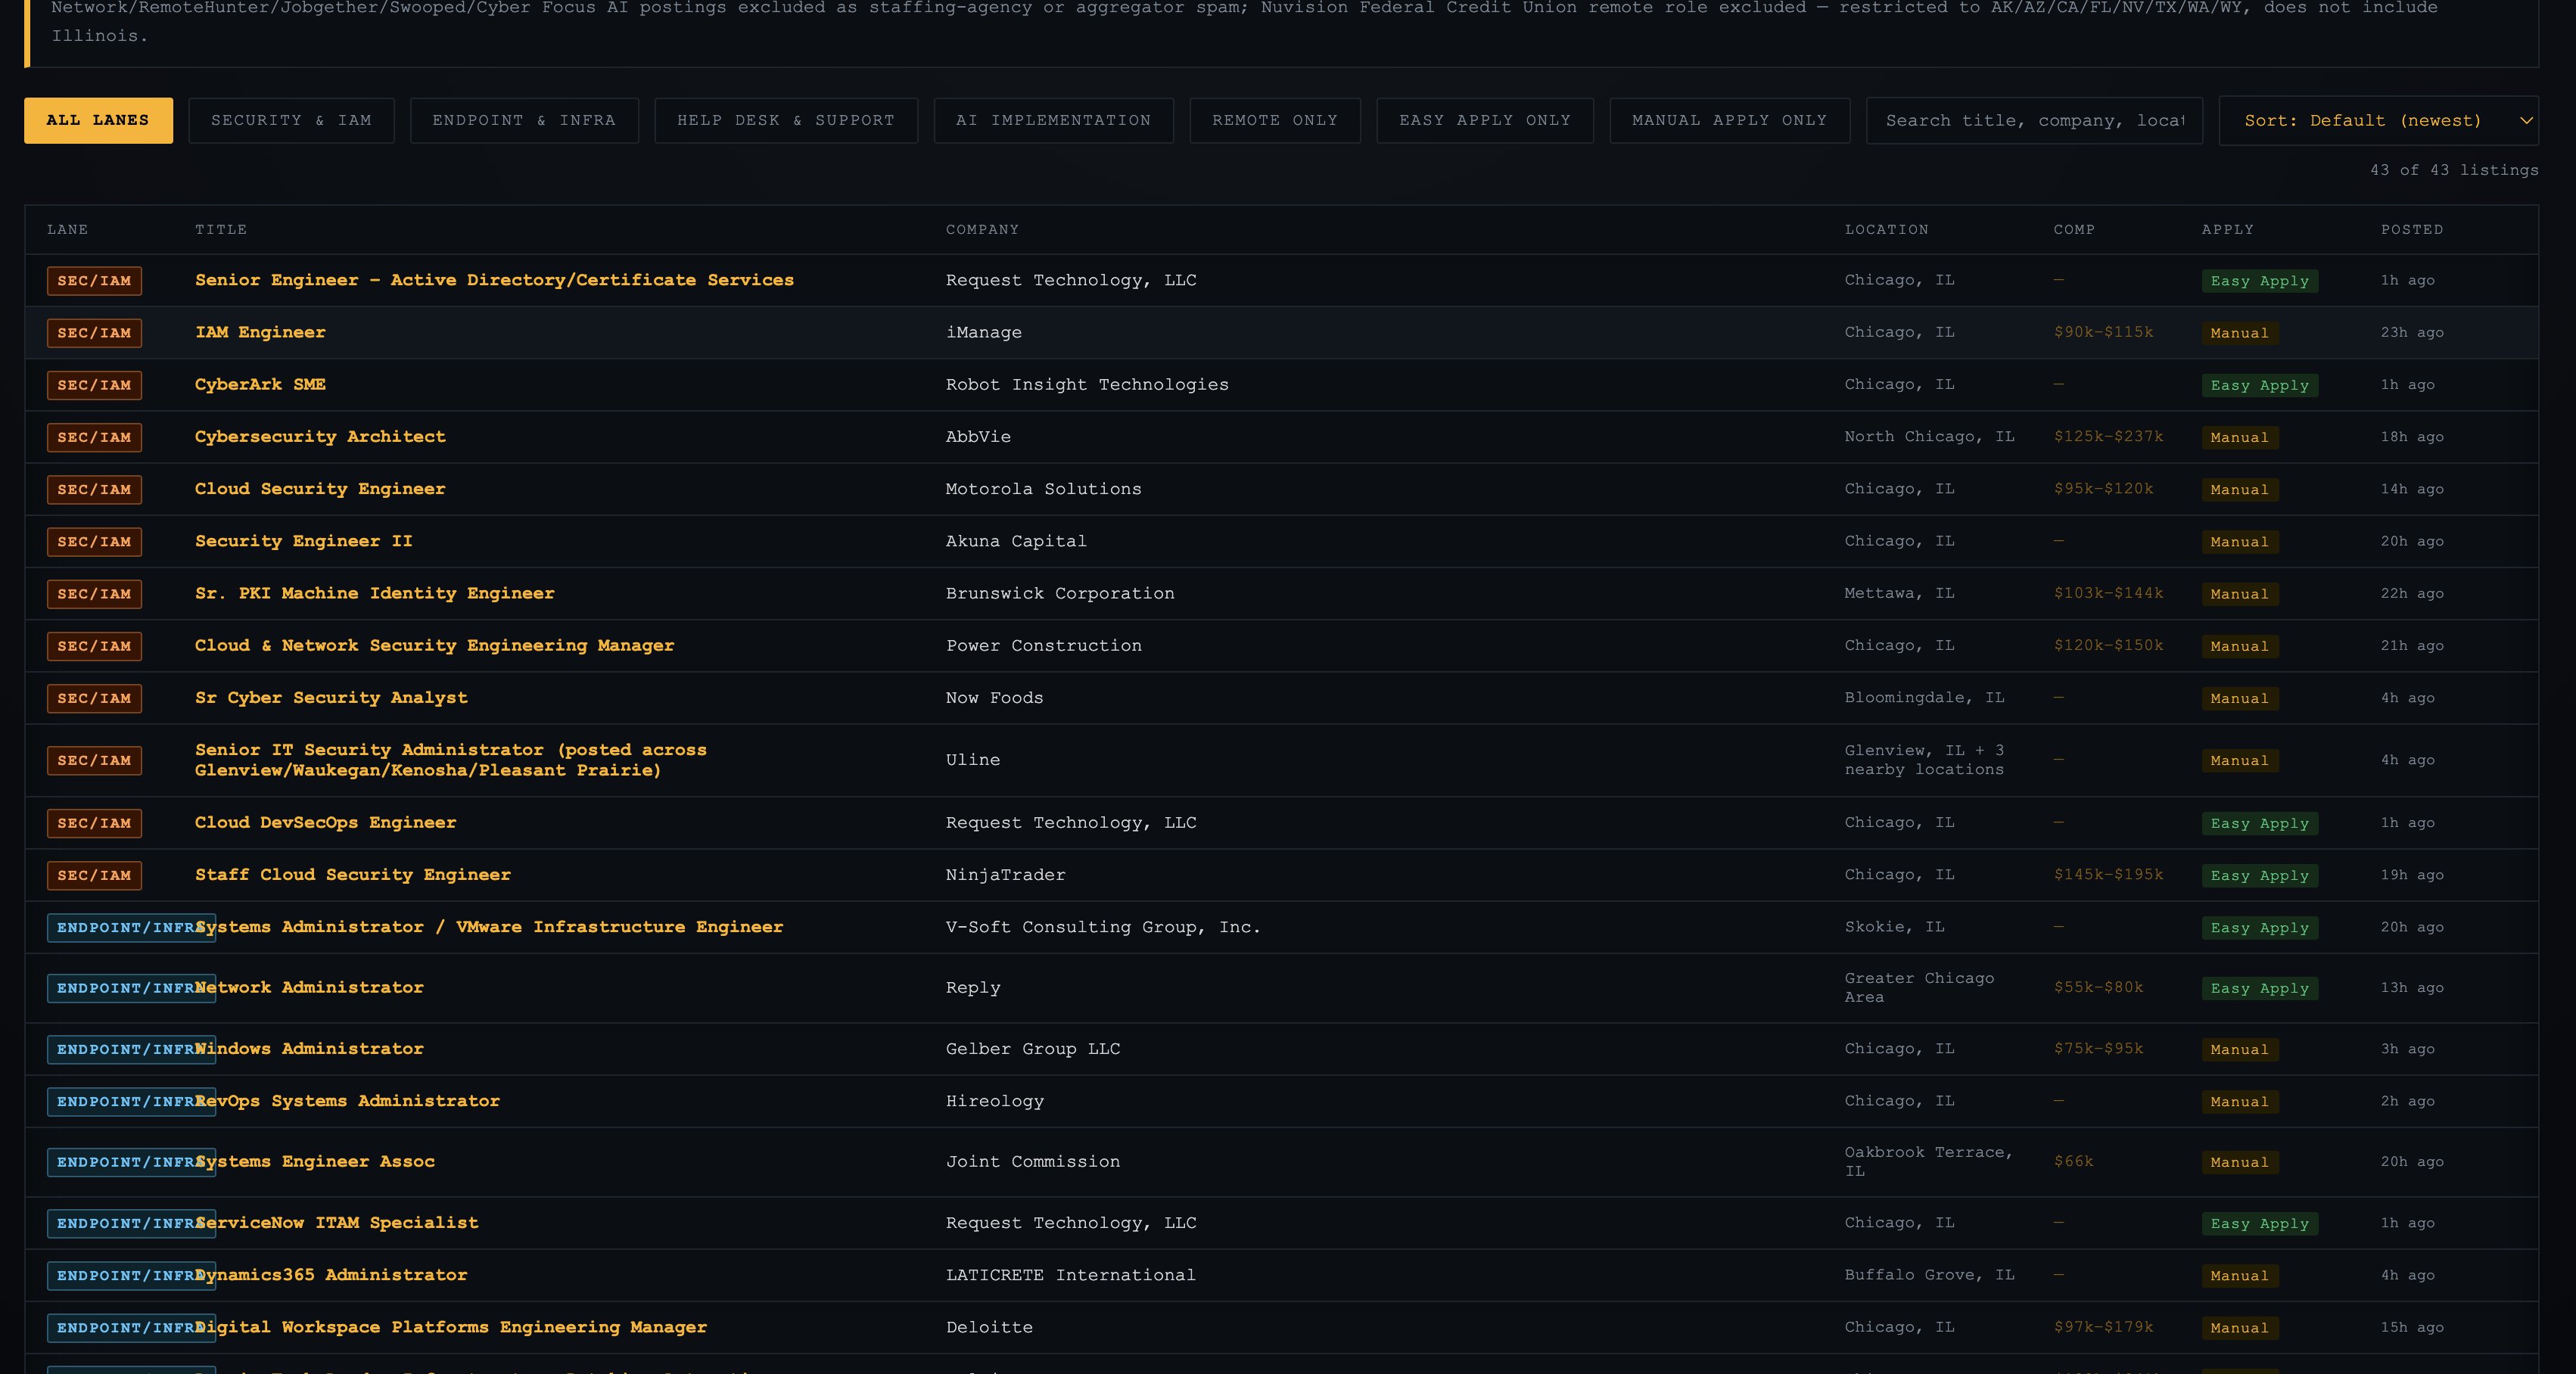Viewport: 2576px width, 1374px height.
Task: Click the Easy Apply badge for V-Soft Consulting
Action: (2259, 927)
